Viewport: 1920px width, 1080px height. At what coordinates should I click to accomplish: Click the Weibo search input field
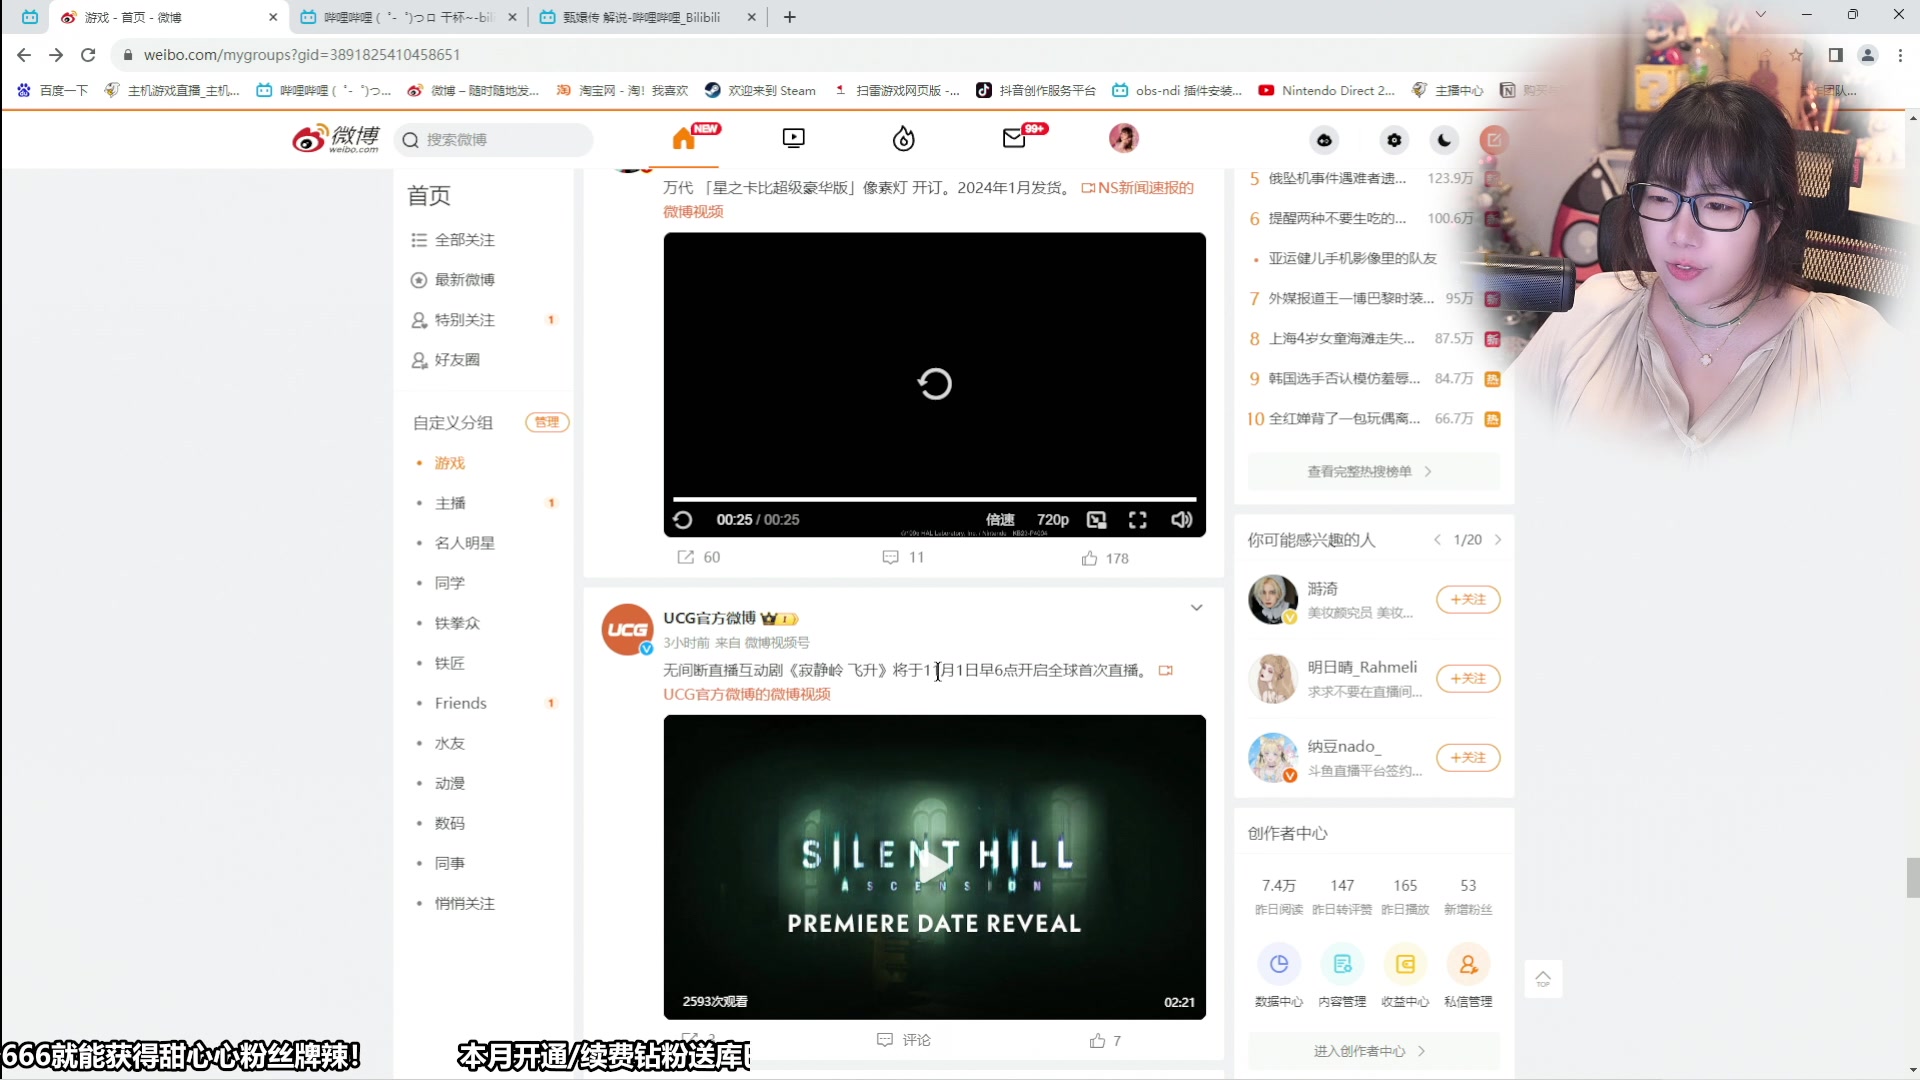[x=495, y=140]
